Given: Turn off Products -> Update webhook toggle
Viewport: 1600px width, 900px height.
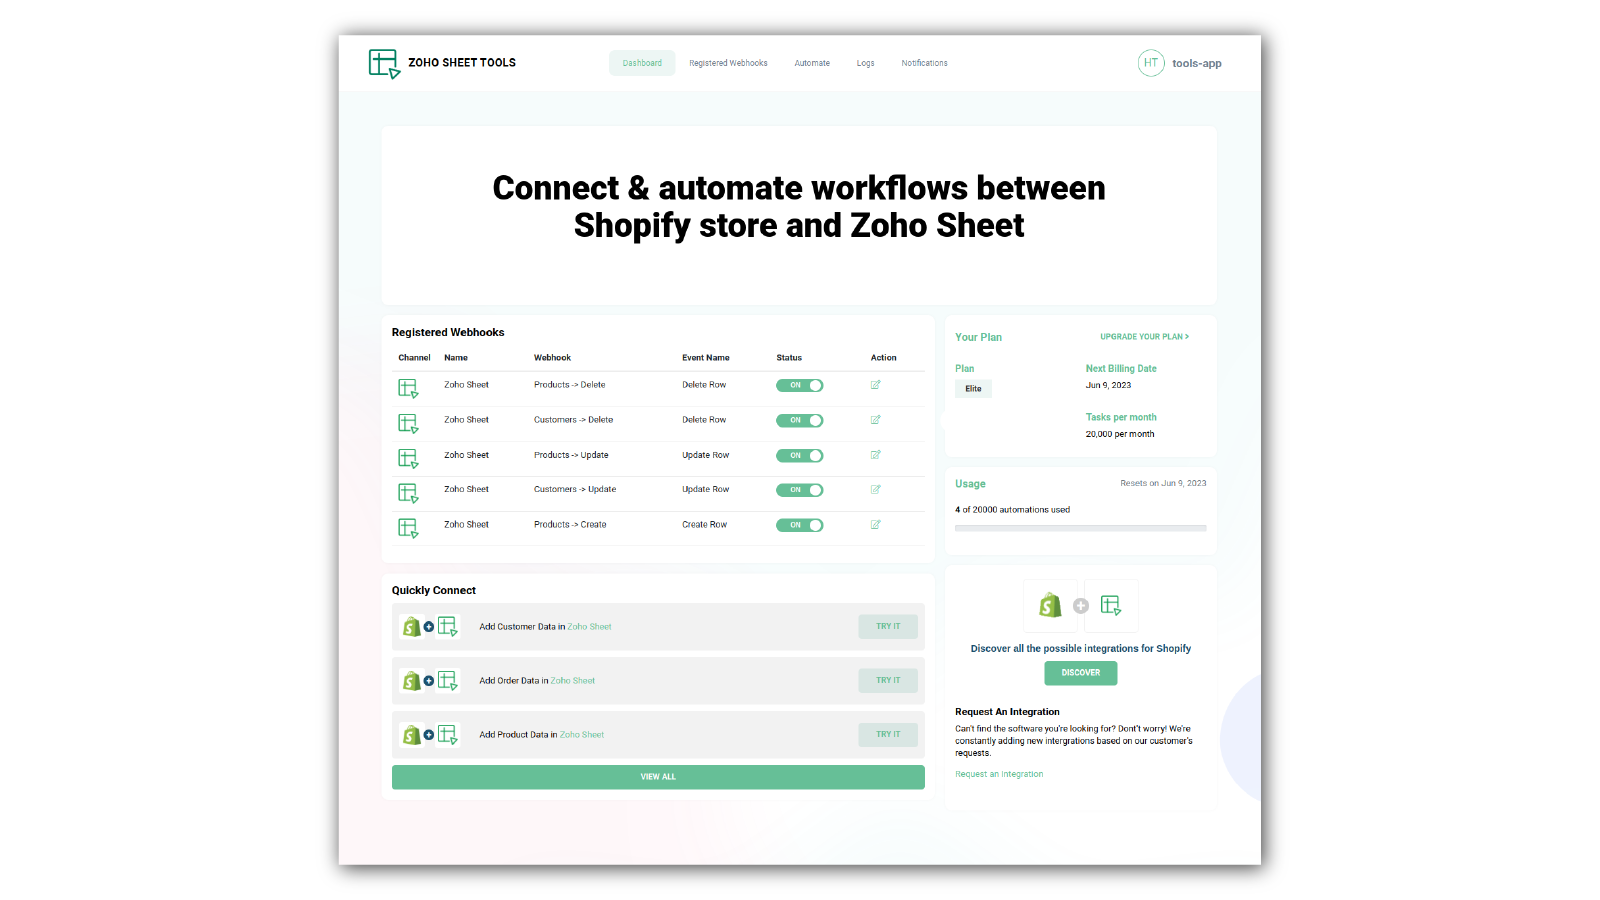Looking at the screenshot, I should [800, 456].
